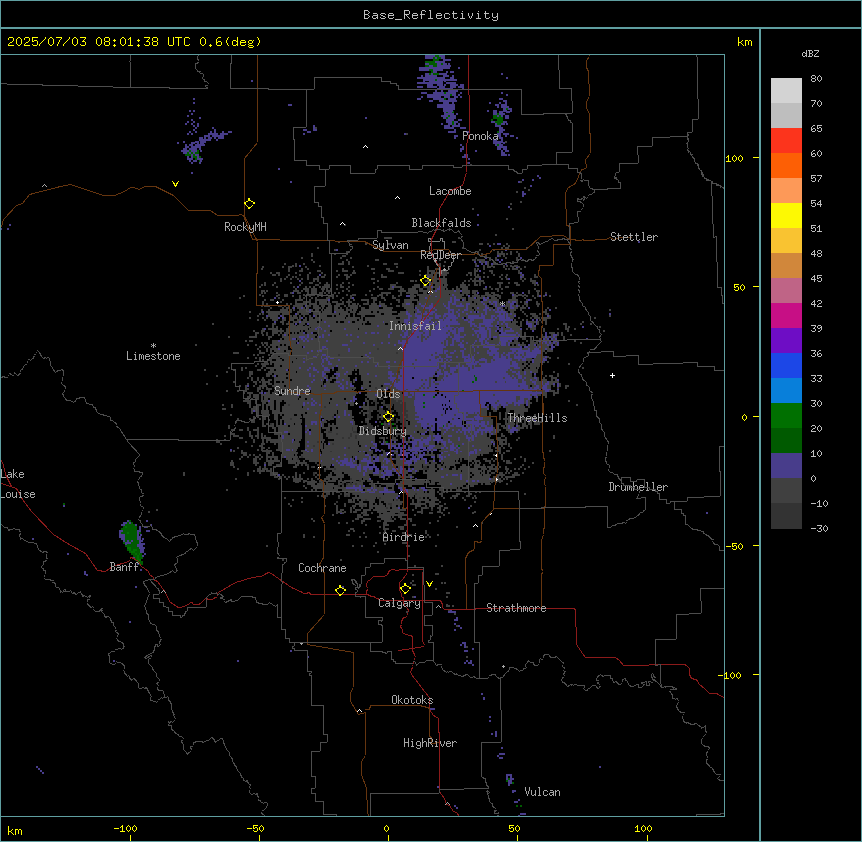Pick the magenta 42-39 dBZ legend swatch
Image resolution: width=862 pixels, height=842 pixels.
coord(786,315)
